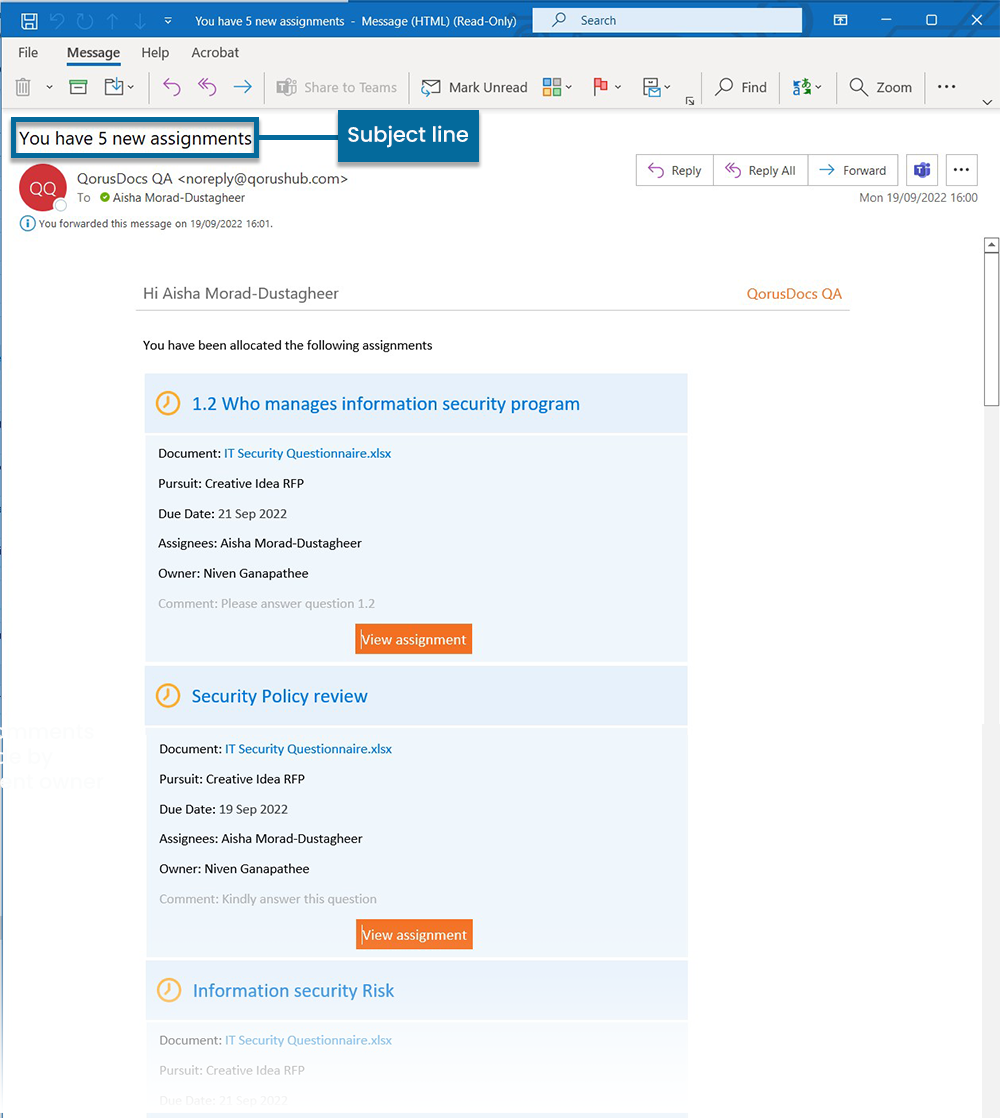Click the forwarded message info icon

[x=27, y=224]
